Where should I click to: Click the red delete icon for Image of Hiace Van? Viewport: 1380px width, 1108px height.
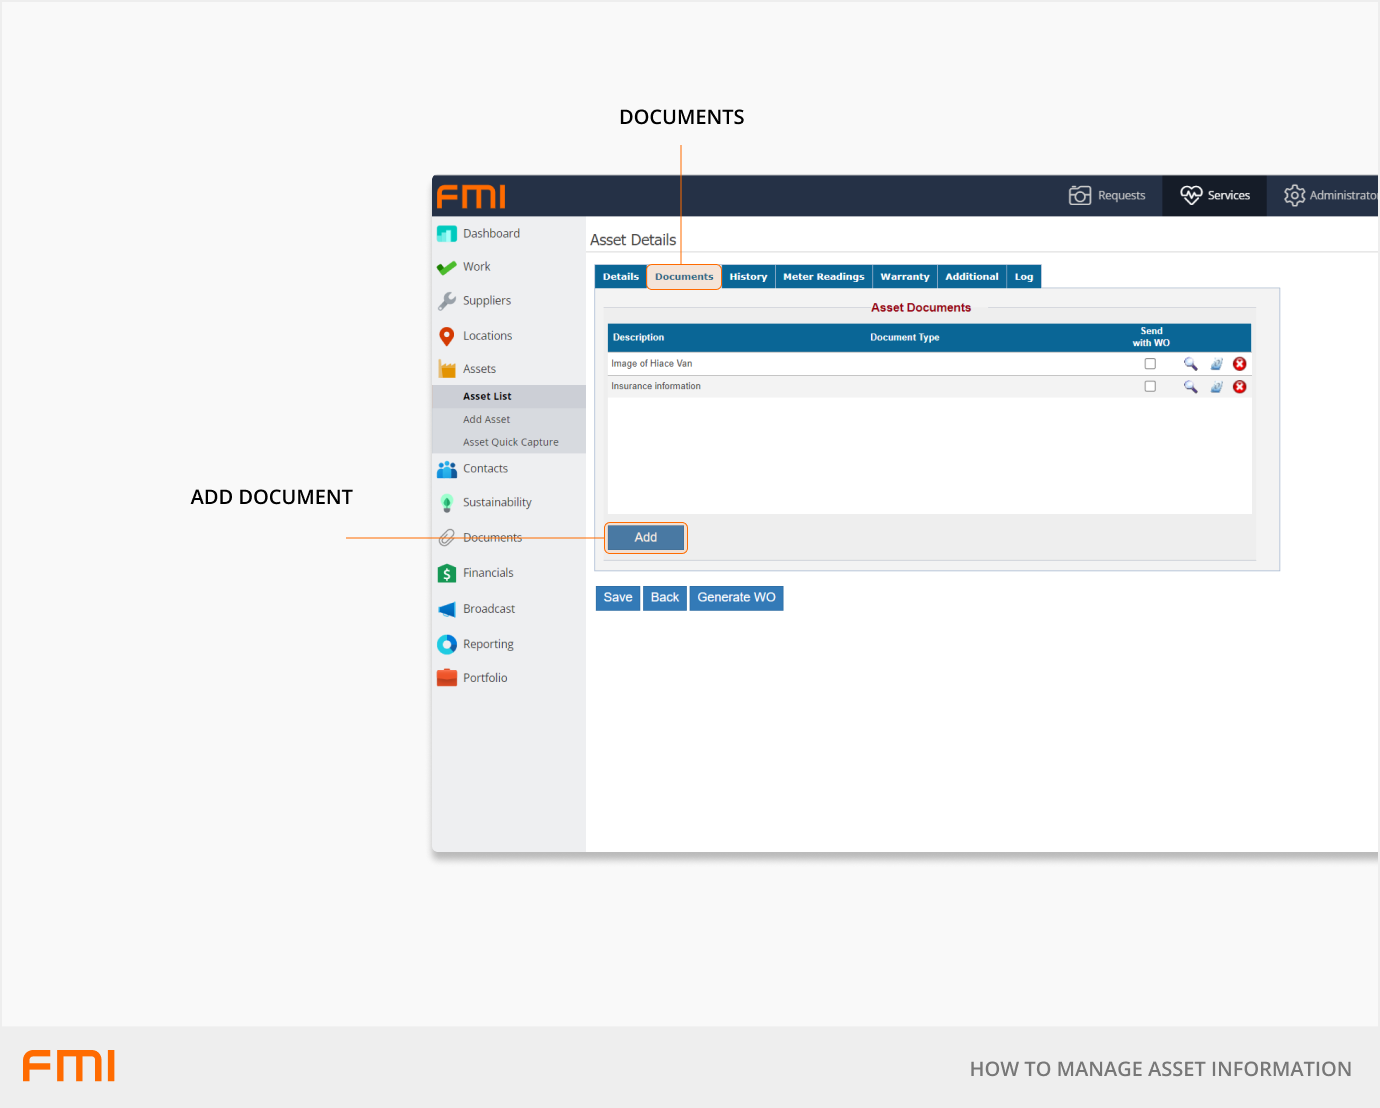coord(1239,364)
